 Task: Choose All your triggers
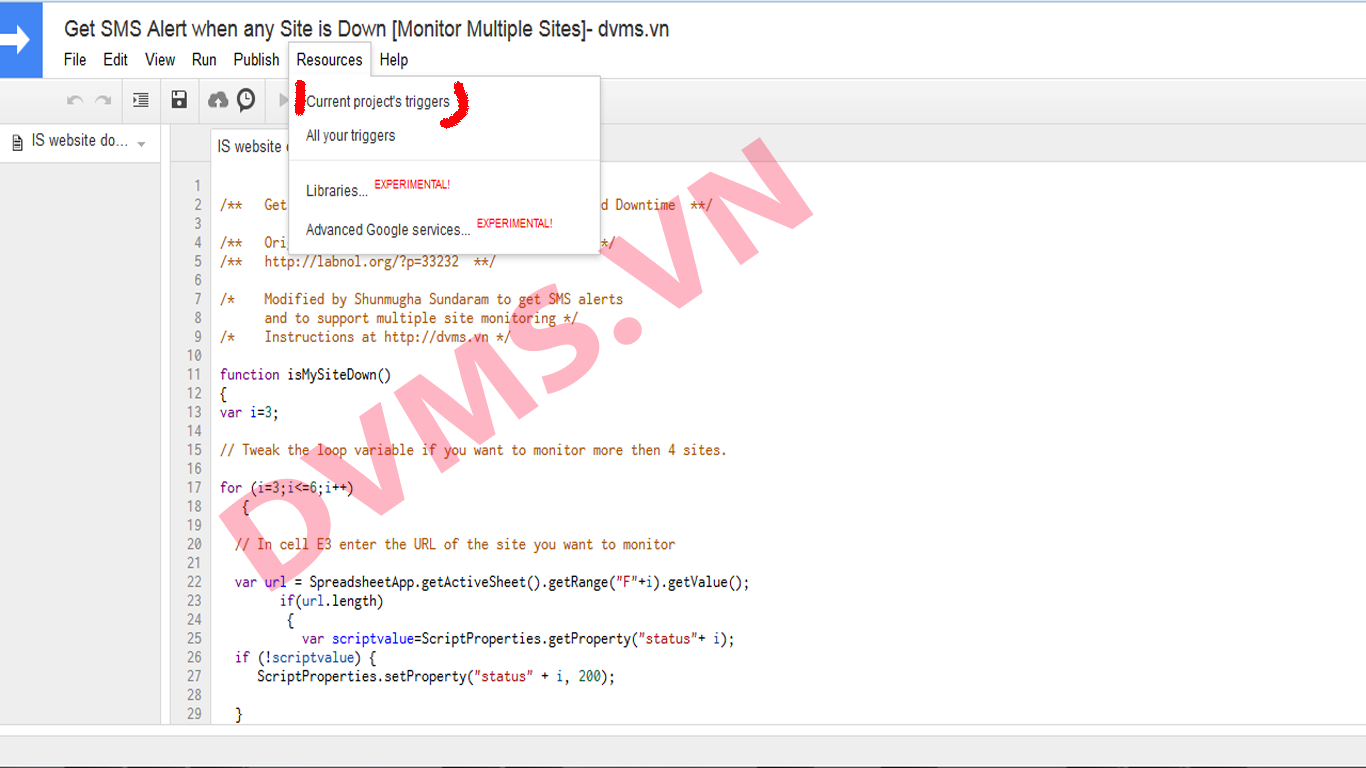click(350, 136)
